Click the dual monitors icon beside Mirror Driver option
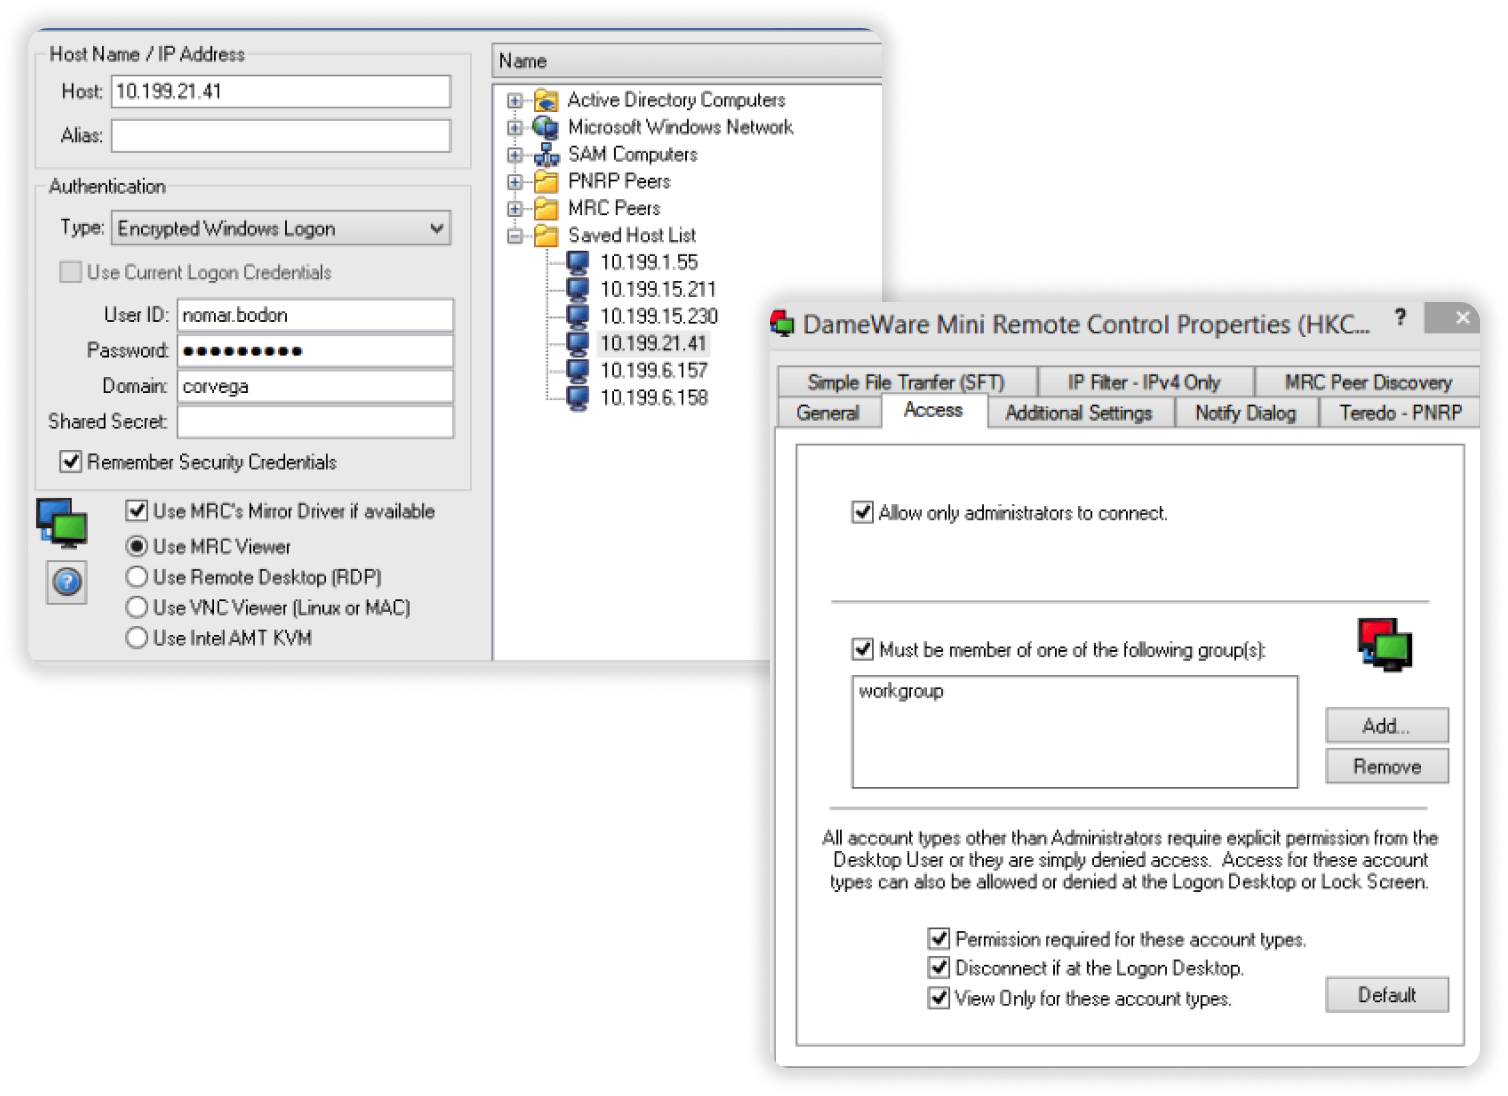The height and width of the screenshot is (1096, 1508). (62, 523)
